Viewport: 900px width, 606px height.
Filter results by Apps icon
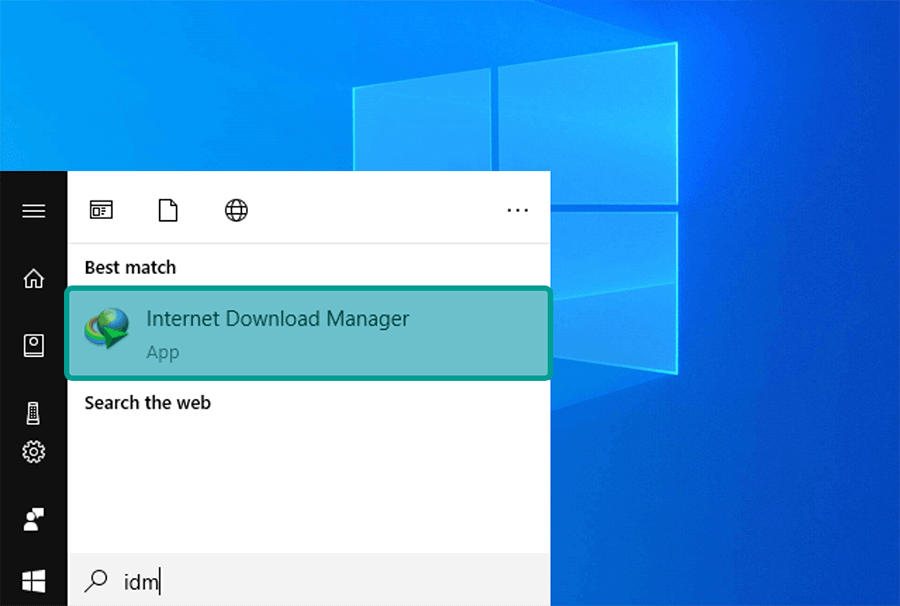101,210
